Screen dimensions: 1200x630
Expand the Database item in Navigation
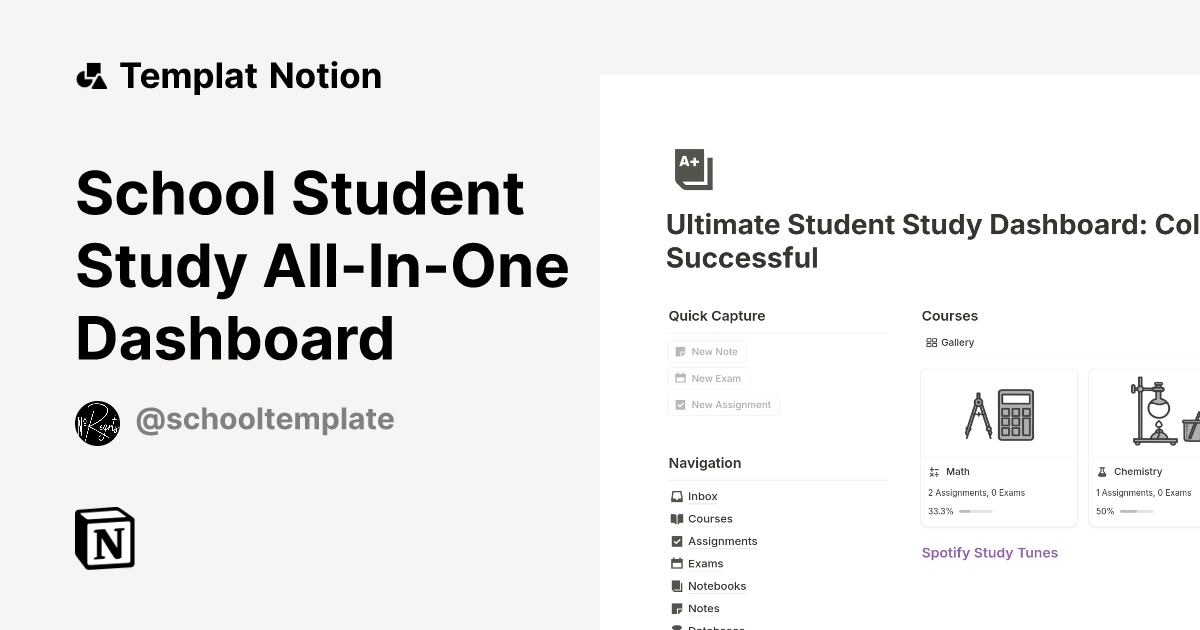(676, 627)
